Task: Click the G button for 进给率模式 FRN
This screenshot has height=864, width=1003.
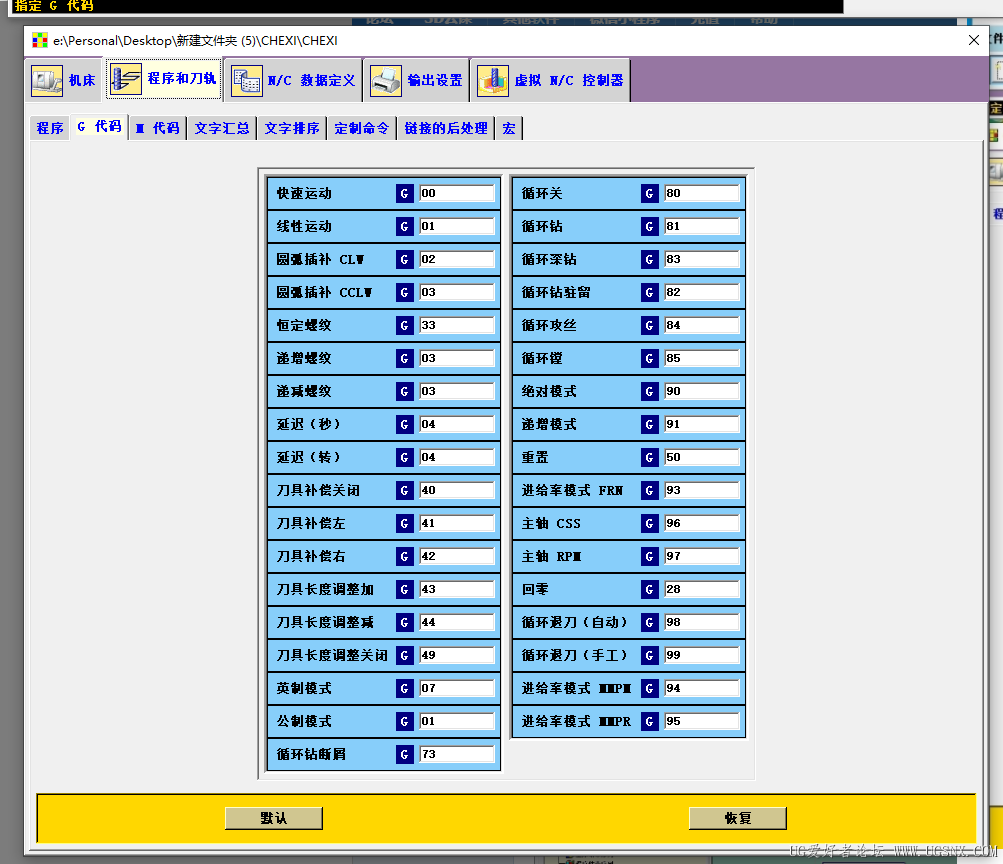Action: point(649,491)
